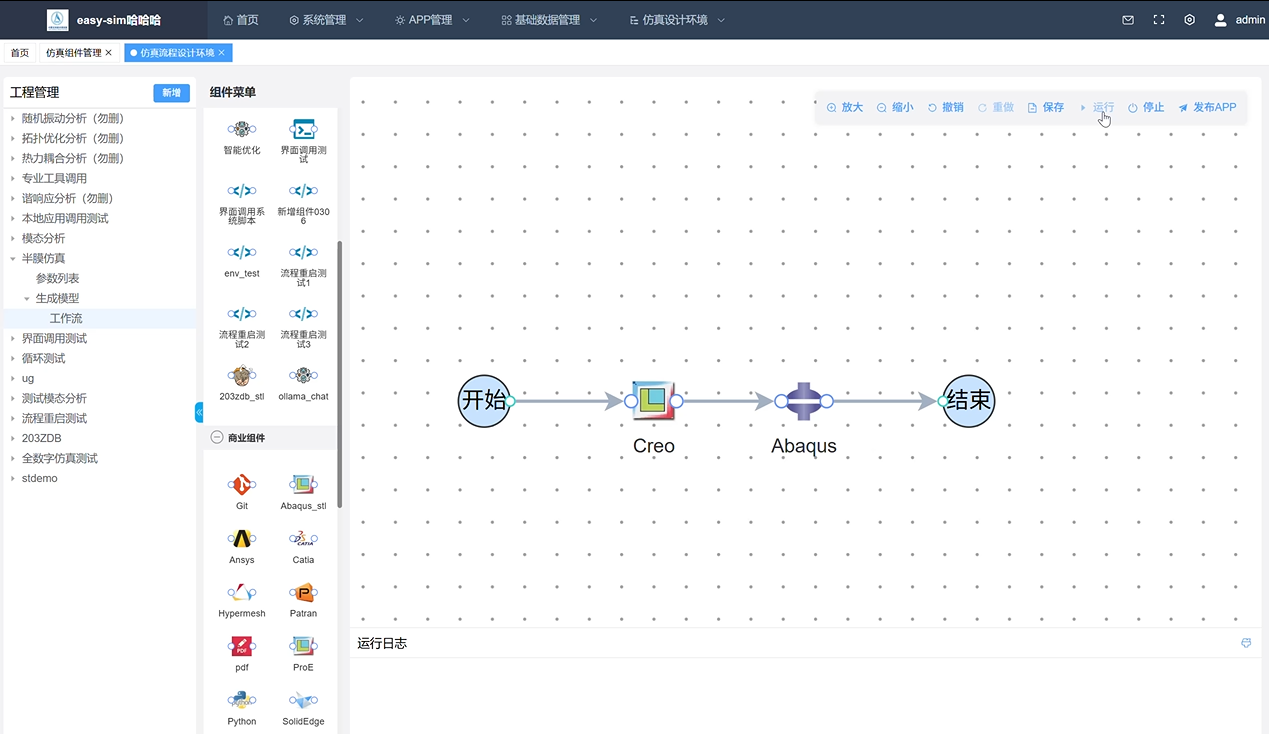The height and width of the screenshot is (734, 1269).
Task: Open the 仿真设计环境 dropdown menu
Action: click(x=677, y=20)
